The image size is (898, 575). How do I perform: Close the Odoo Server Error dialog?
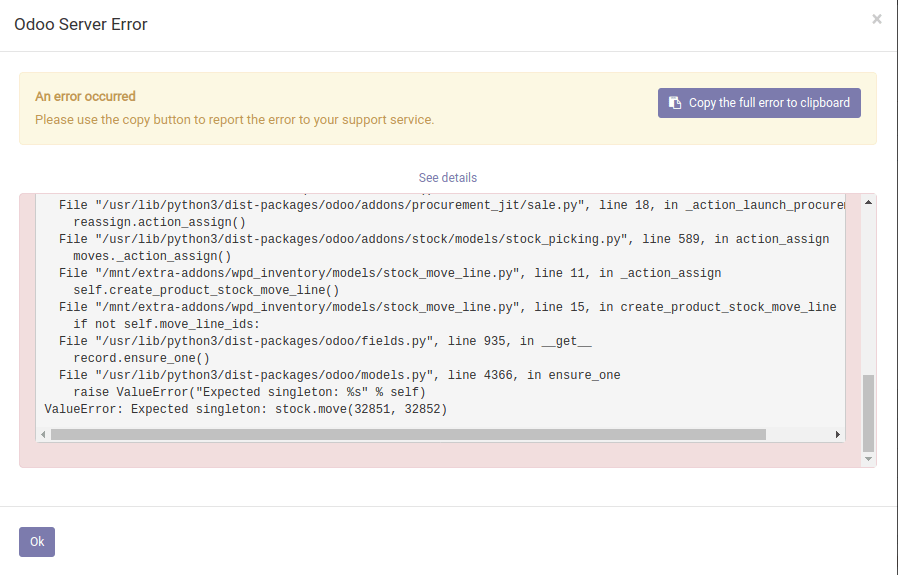[x=877, y=19]
